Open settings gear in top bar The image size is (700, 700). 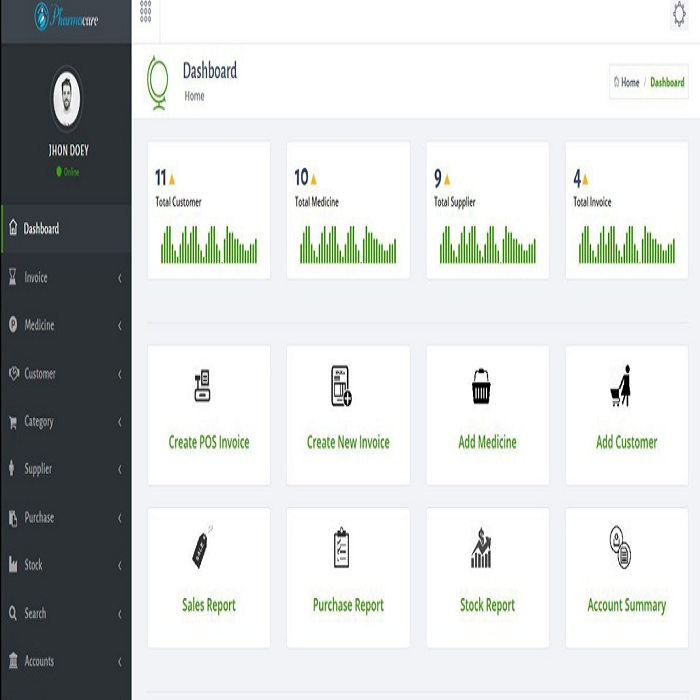(x=679, y=15)
